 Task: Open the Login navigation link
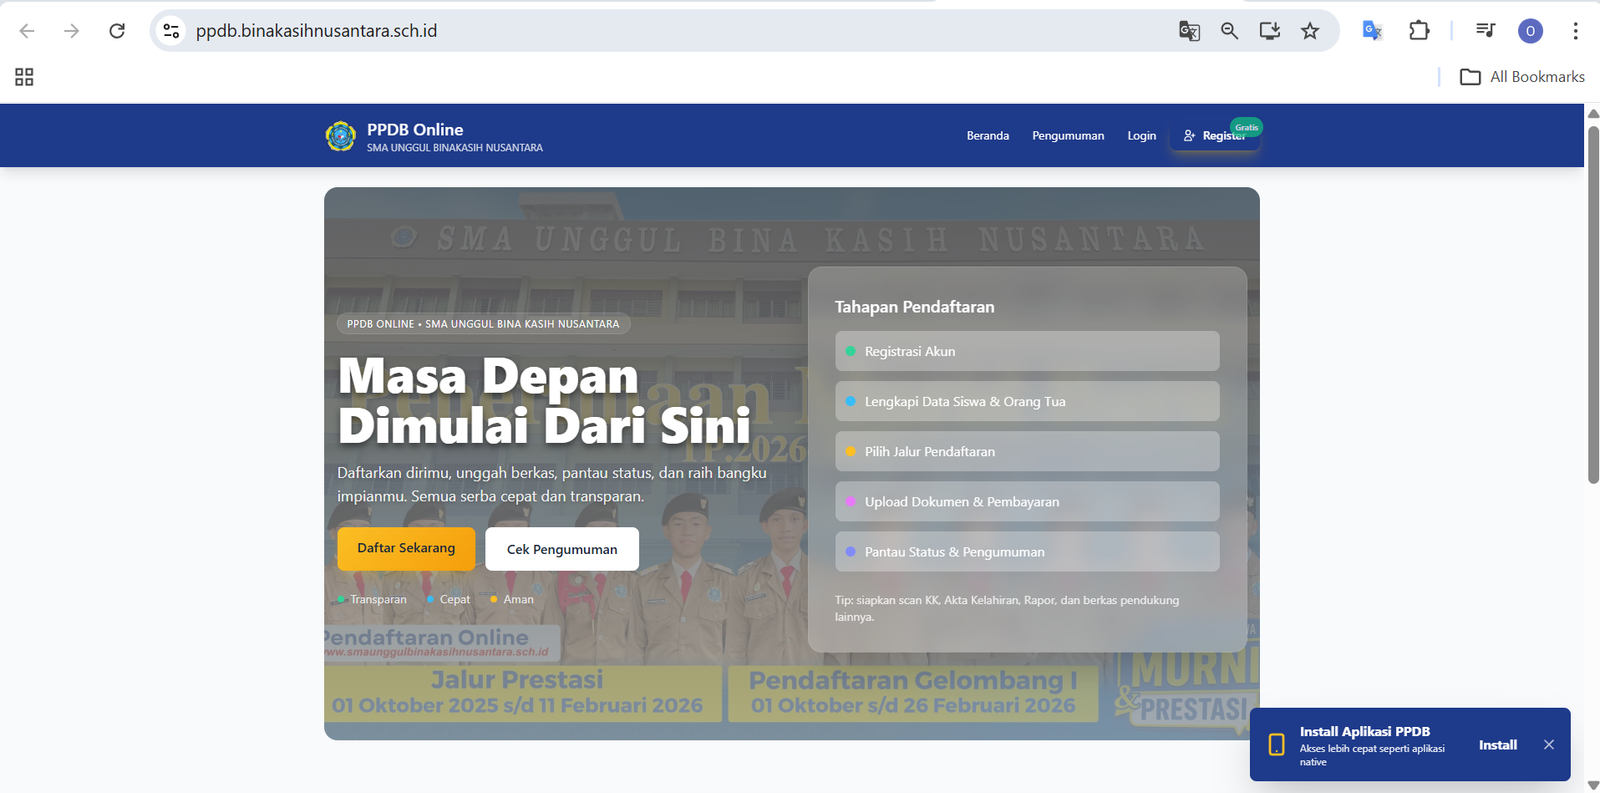1141,136
